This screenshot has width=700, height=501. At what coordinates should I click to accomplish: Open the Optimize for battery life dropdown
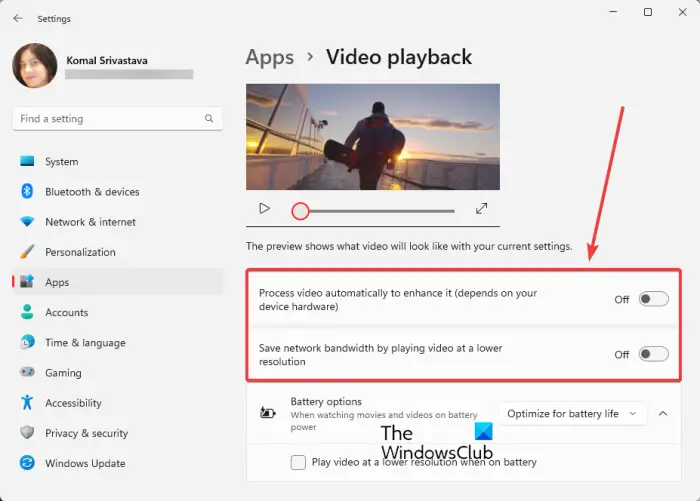(572, 413)
